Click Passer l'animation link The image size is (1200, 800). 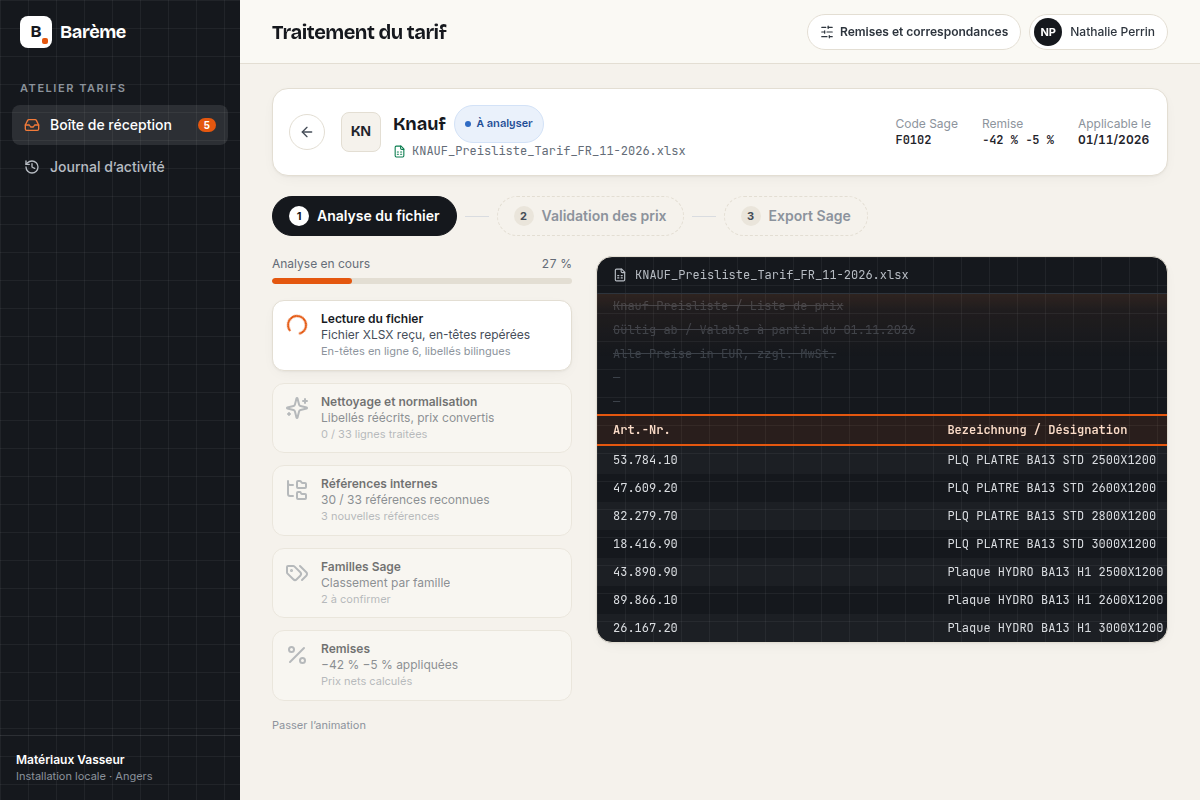319,725
